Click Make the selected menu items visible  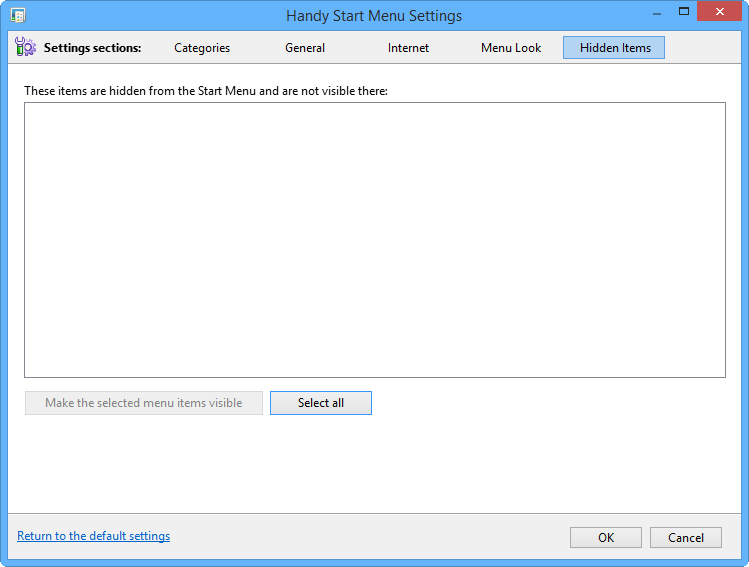(x=144, y=403)
